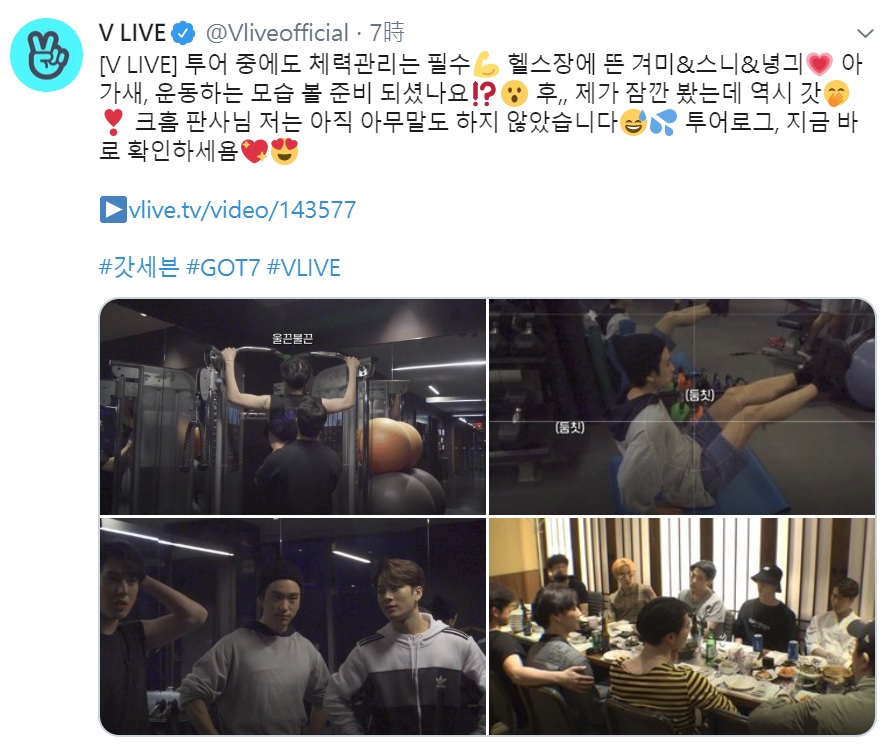Open the #GOT7 hashtag

tap(223, 267)
